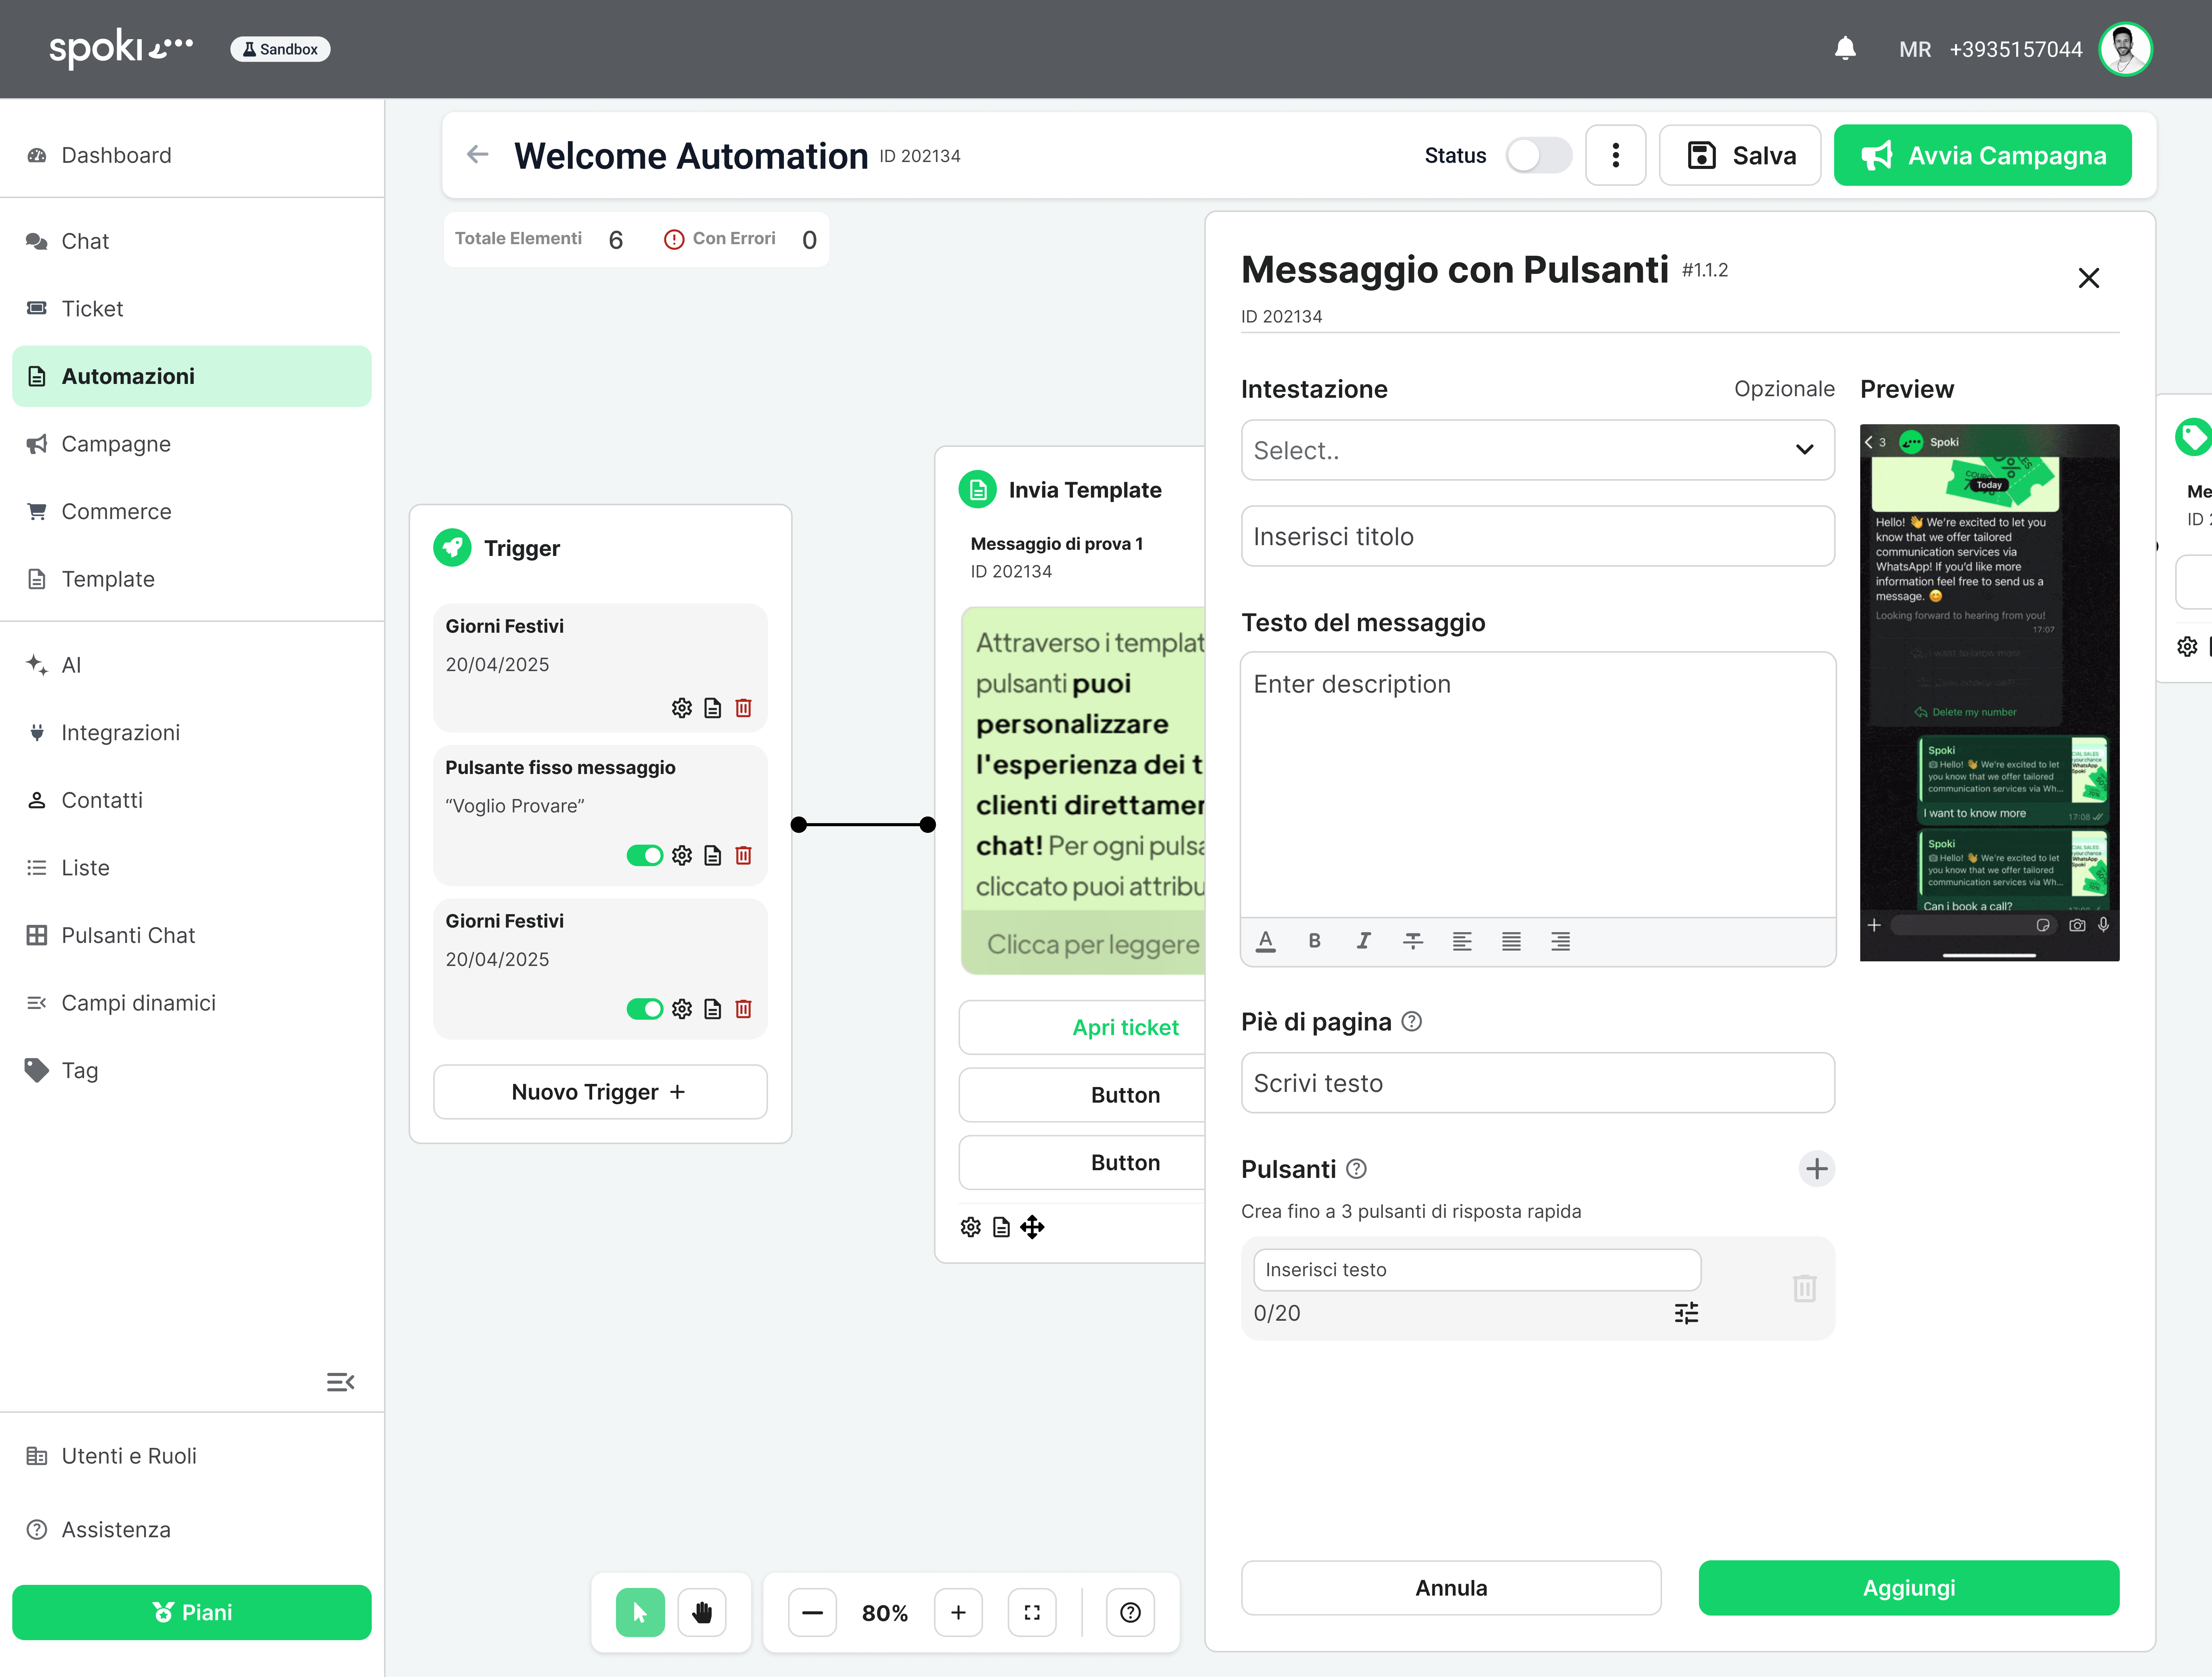Align message text right
2212x1677 pixels.
click(x=1560, y=941)
